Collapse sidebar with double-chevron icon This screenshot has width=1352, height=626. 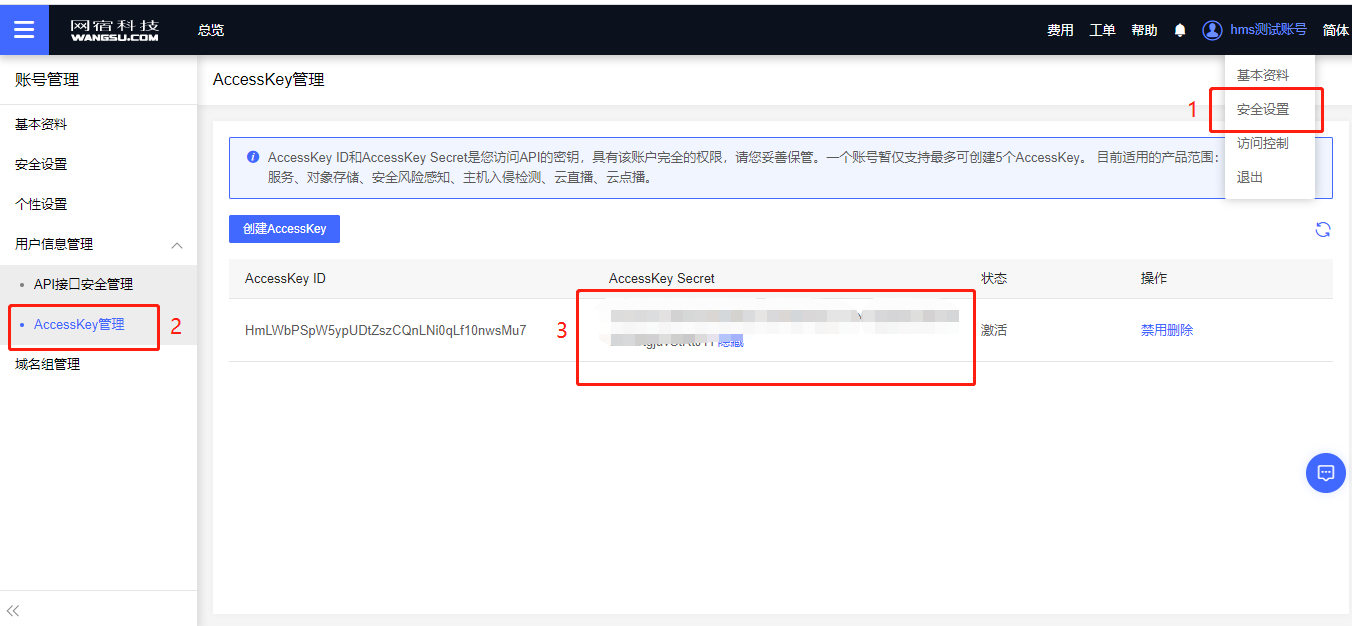[14, 610]
